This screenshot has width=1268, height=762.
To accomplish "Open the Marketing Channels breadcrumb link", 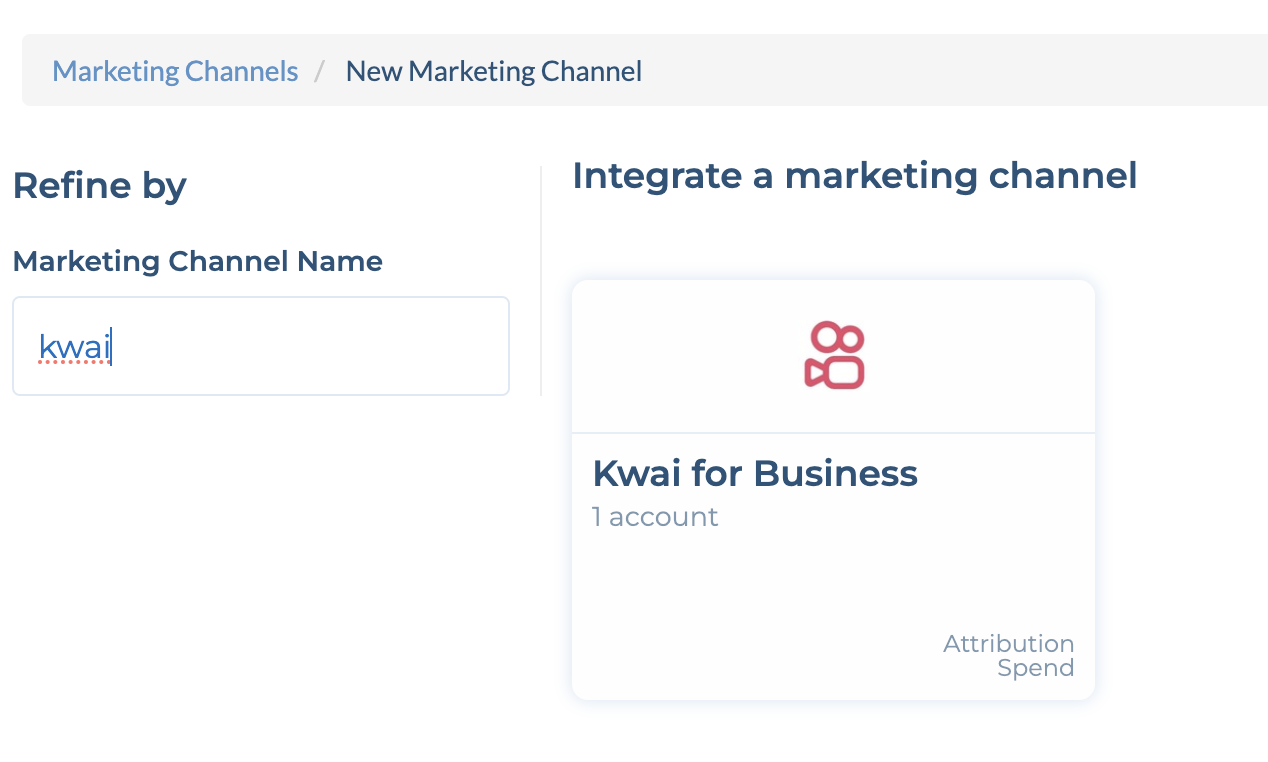I will pos(175,71).
